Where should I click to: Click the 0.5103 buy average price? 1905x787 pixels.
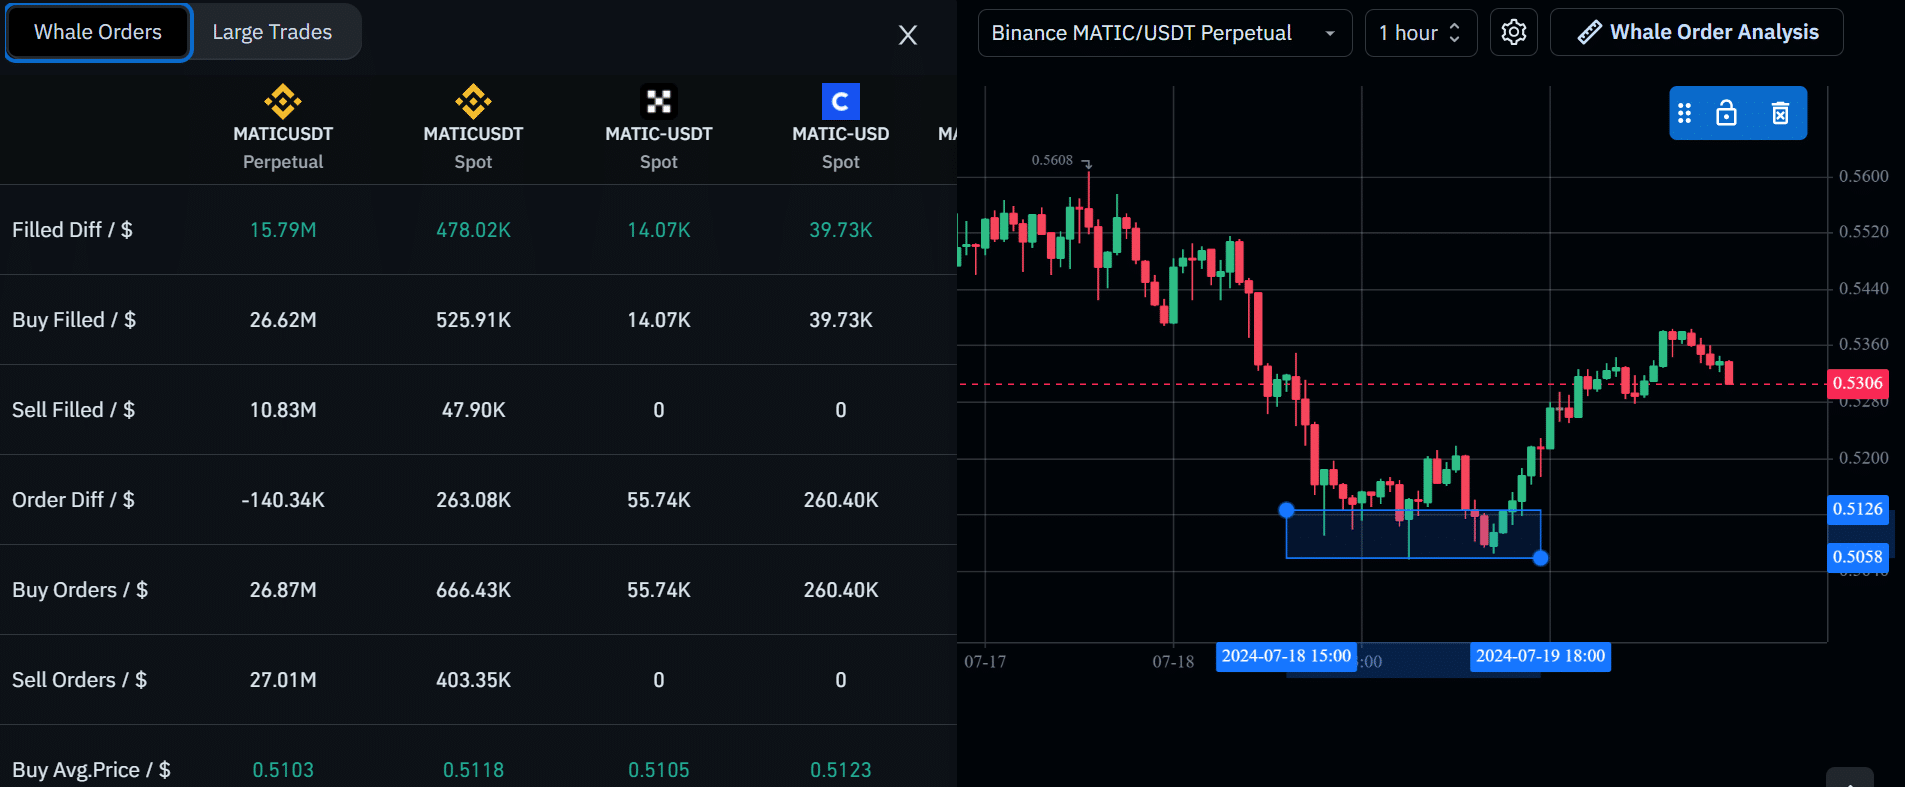click(x=283, y=770)
